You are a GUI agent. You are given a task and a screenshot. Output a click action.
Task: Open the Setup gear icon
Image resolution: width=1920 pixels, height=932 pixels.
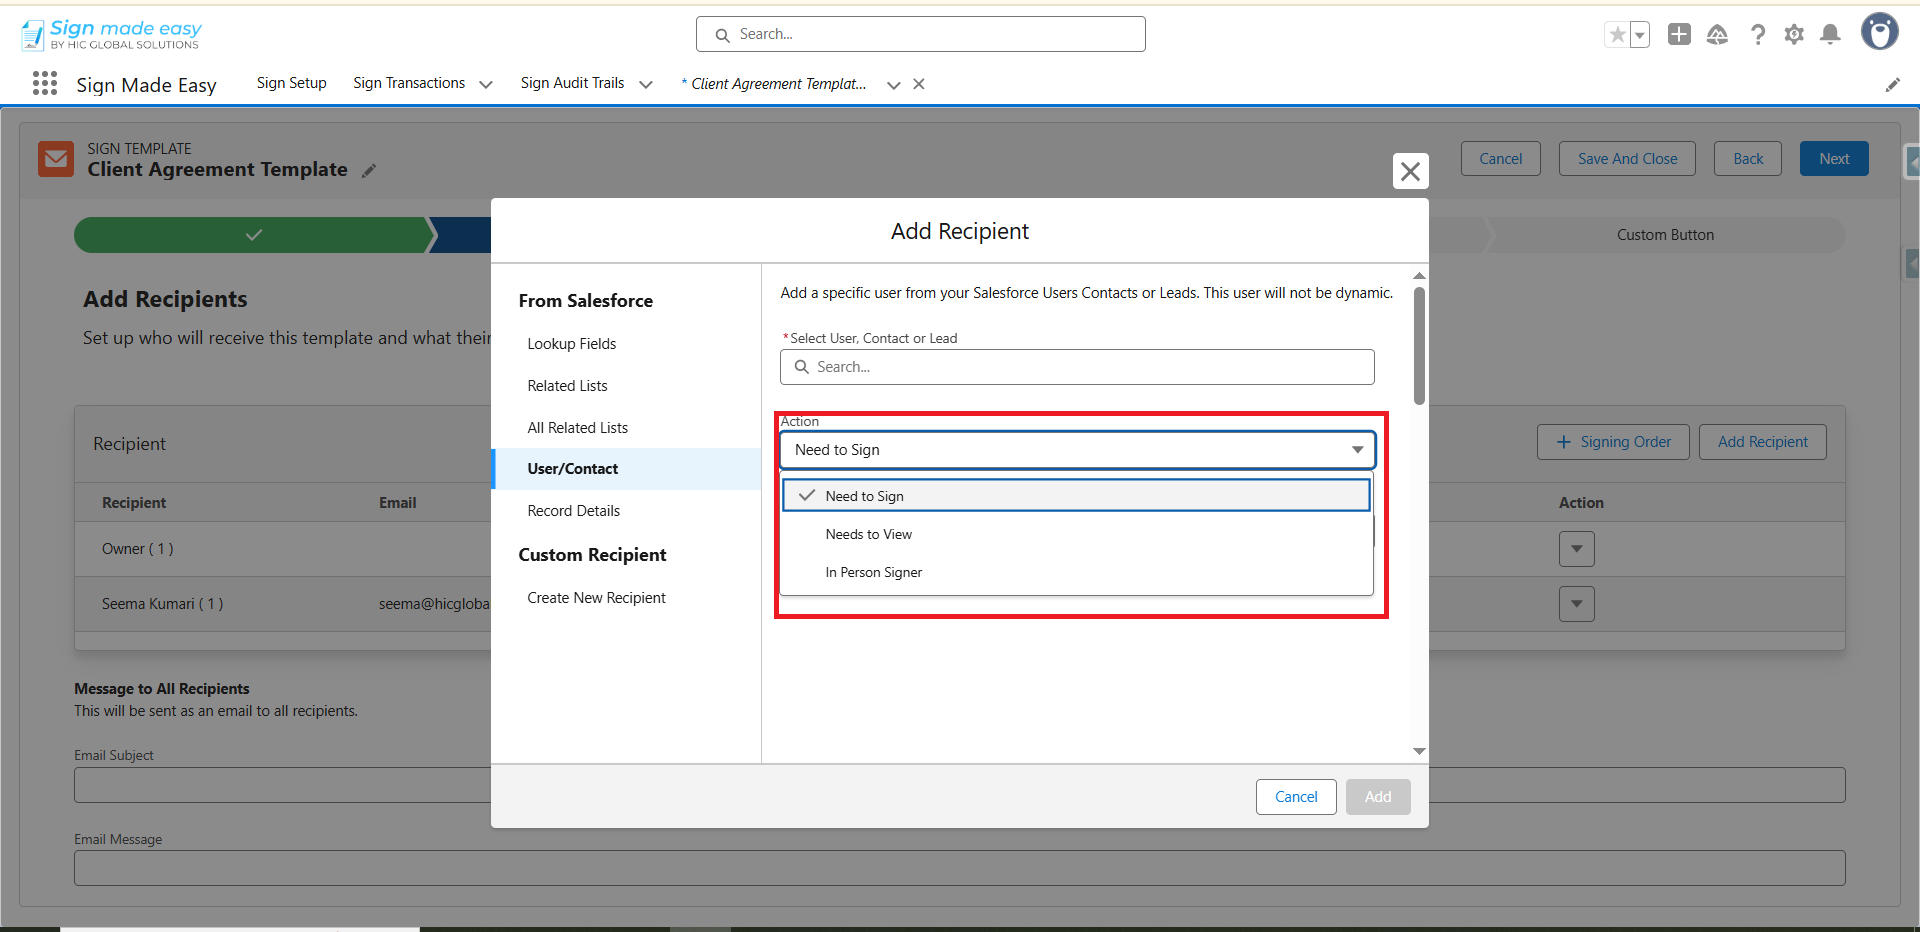click(1794, 35)
